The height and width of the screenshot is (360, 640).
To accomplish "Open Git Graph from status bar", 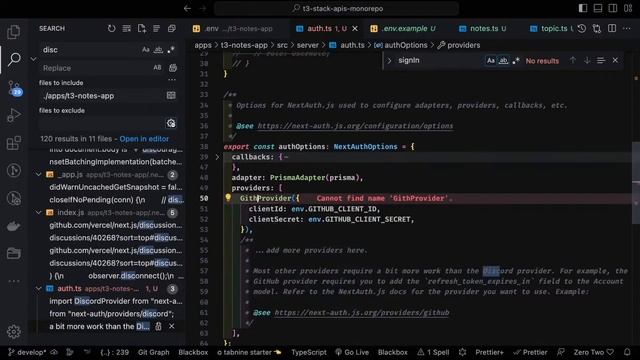I will point(153,352).
